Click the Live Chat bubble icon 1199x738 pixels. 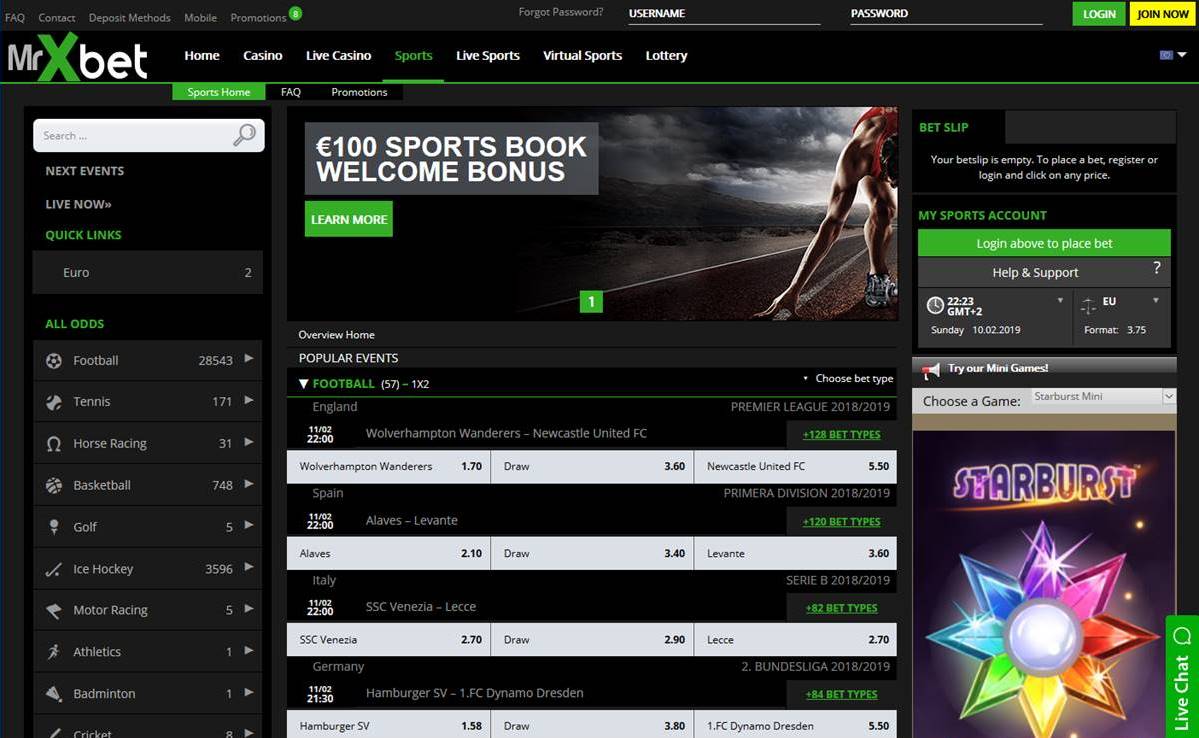pyautogui.click(x=1182, y=636)
